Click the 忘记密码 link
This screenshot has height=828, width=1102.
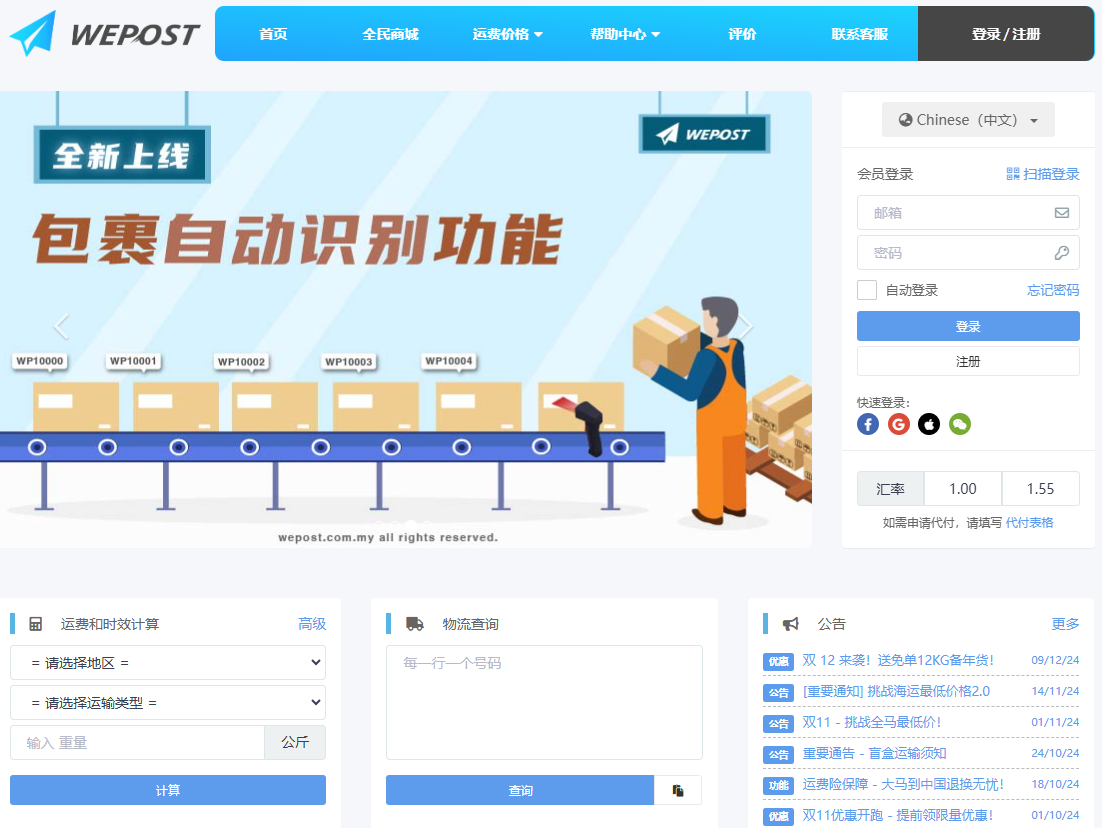[x=1053, y=290]
